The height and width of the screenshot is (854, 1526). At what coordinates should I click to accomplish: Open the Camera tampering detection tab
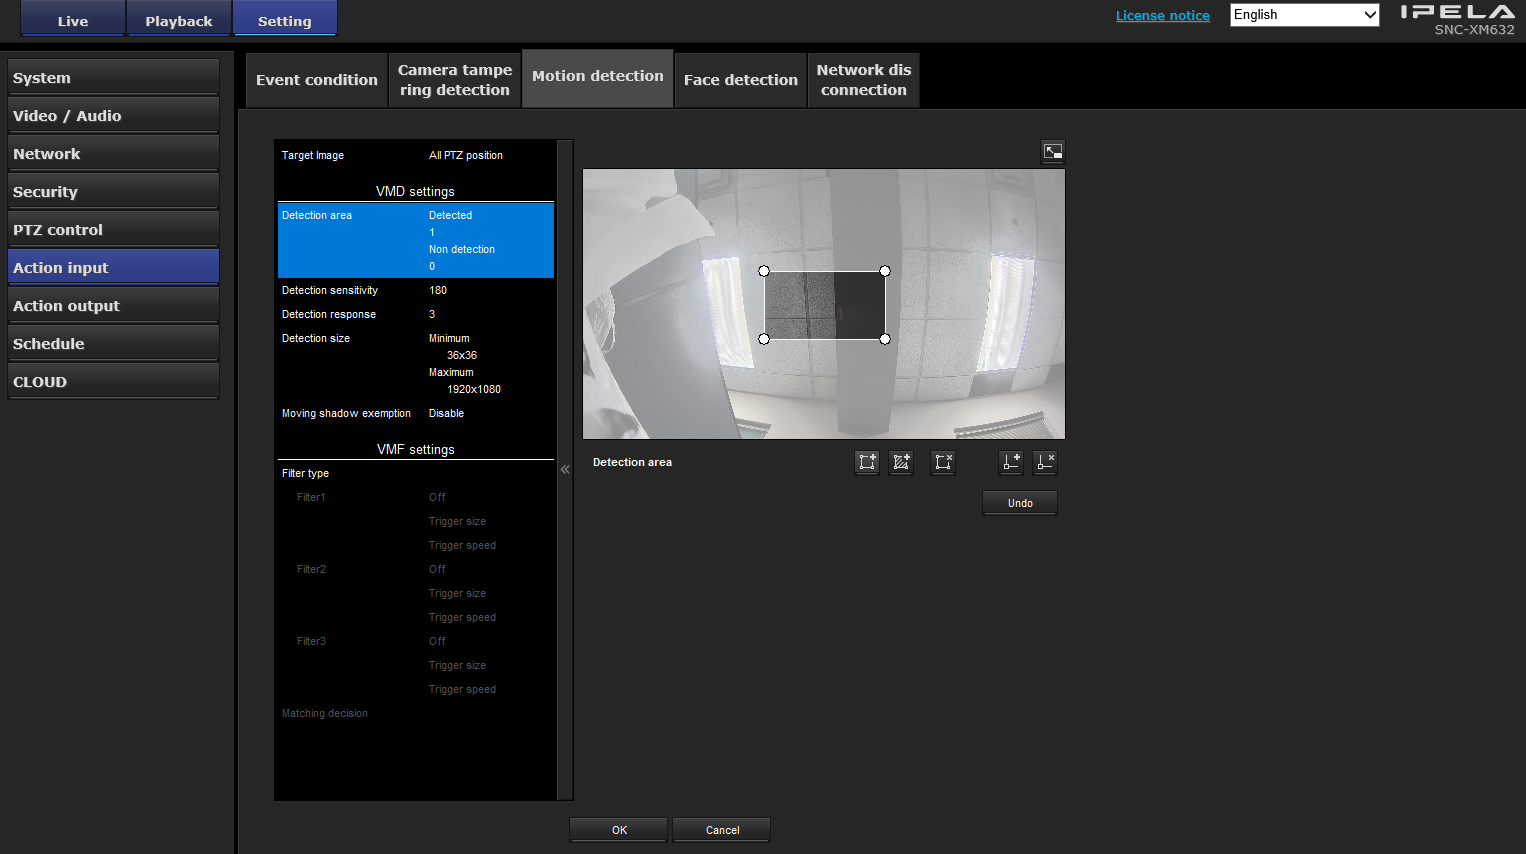point(455,80)
